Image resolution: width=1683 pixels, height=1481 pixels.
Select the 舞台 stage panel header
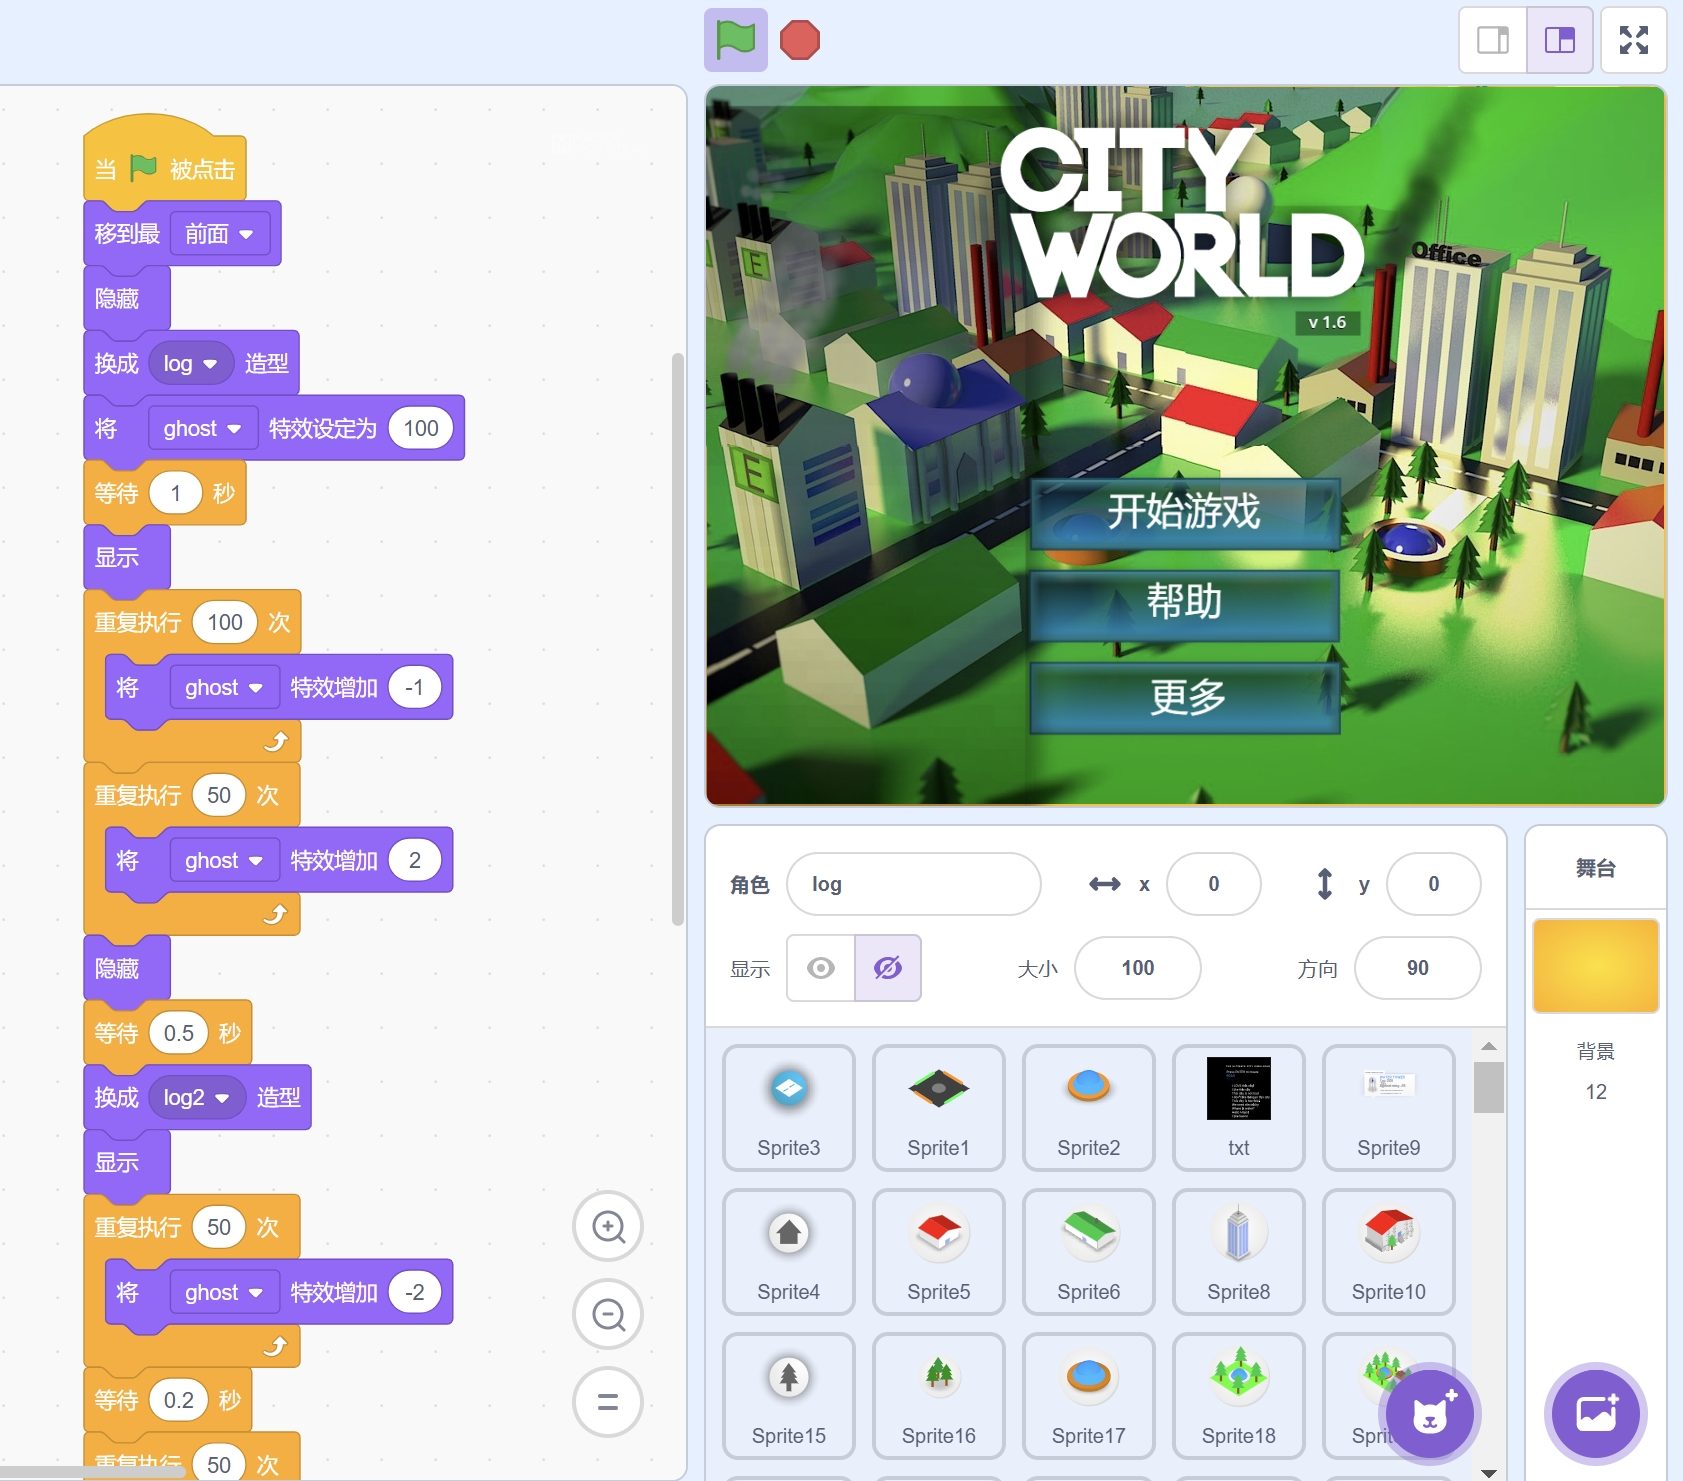click(x=1595, y=868)
